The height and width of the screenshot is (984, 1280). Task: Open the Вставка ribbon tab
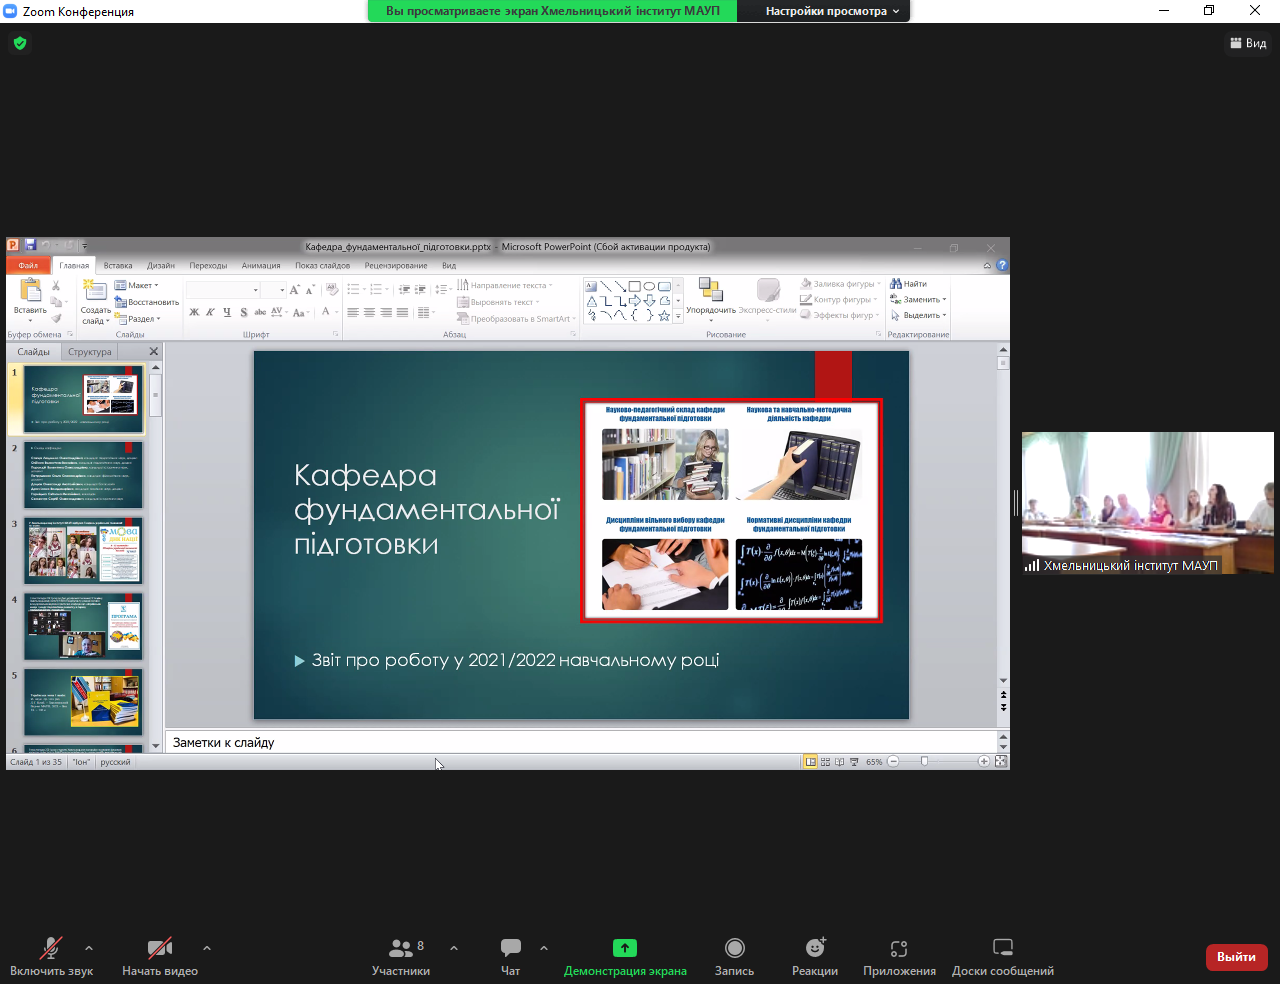point(118,266)
